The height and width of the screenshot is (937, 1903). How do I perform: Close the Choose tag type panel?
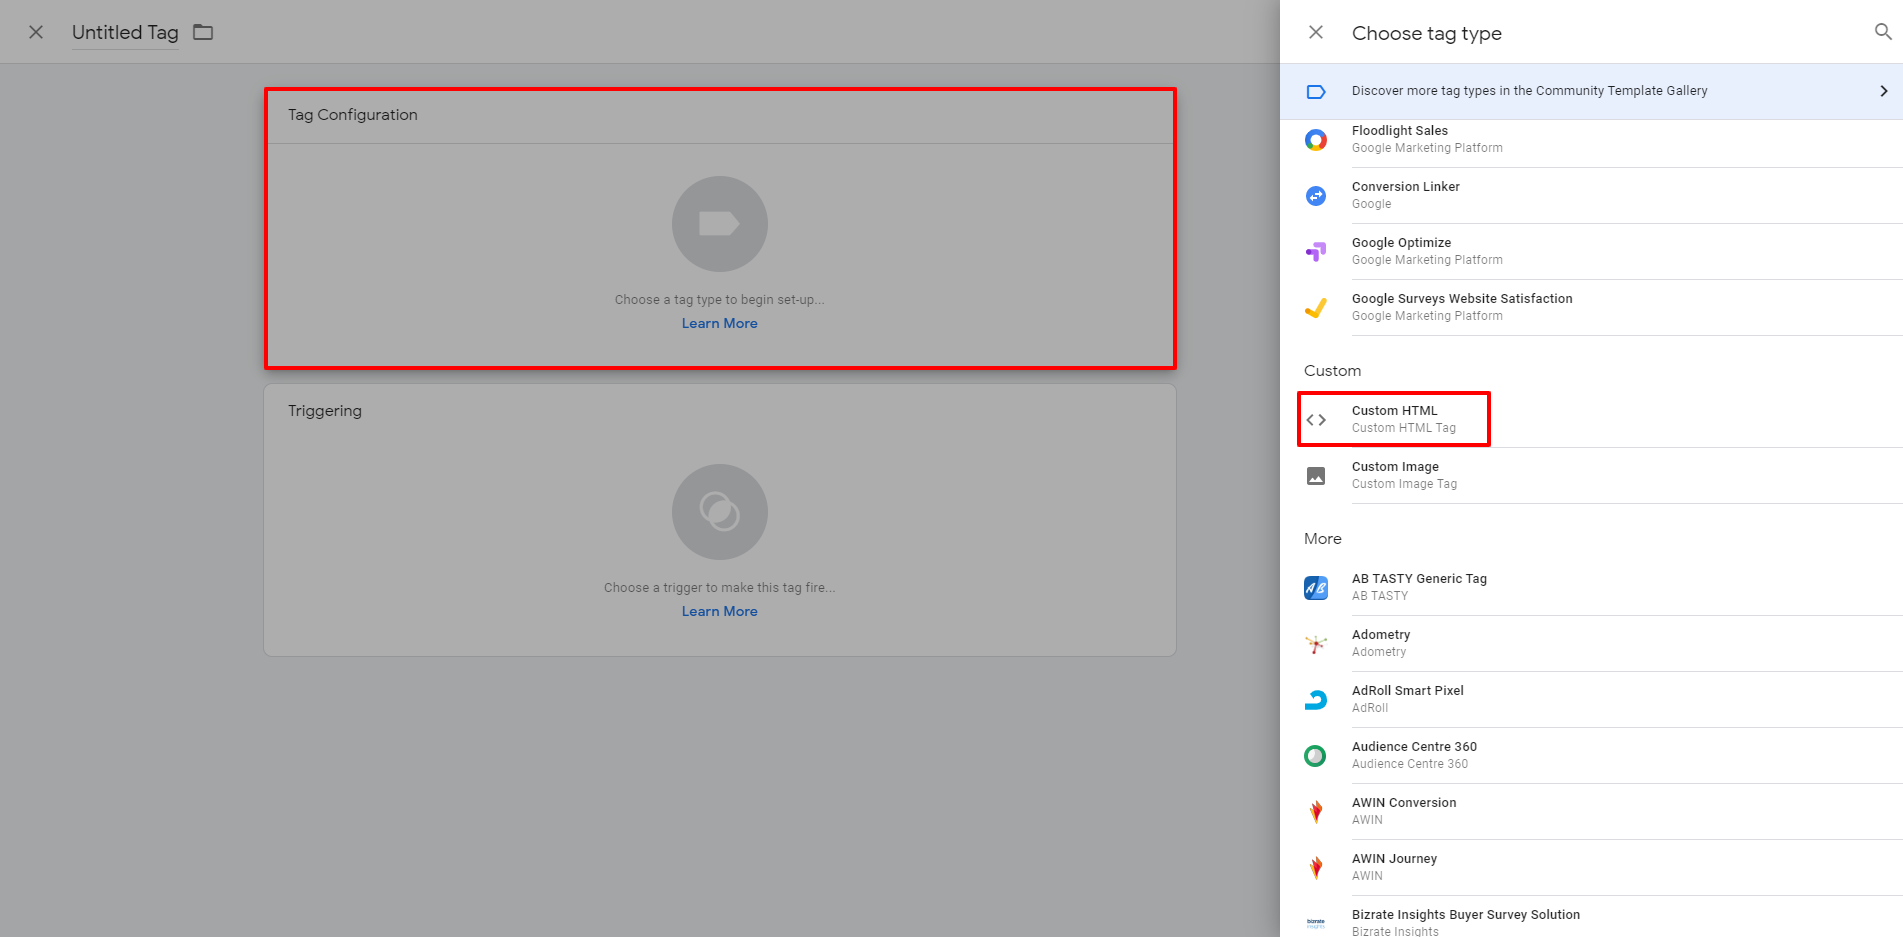[1315, 31]
